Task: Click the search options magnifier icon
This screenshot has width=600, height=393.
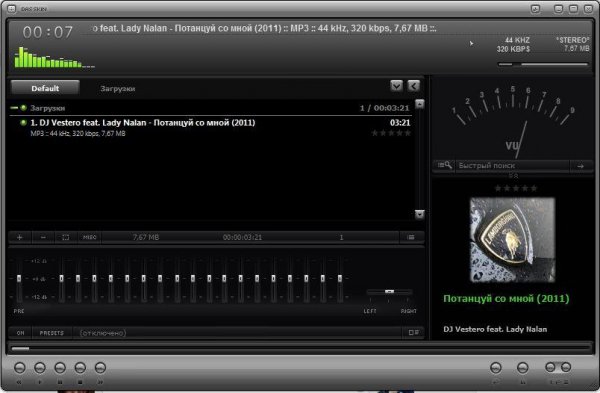Action: click(x=444, y=166)
